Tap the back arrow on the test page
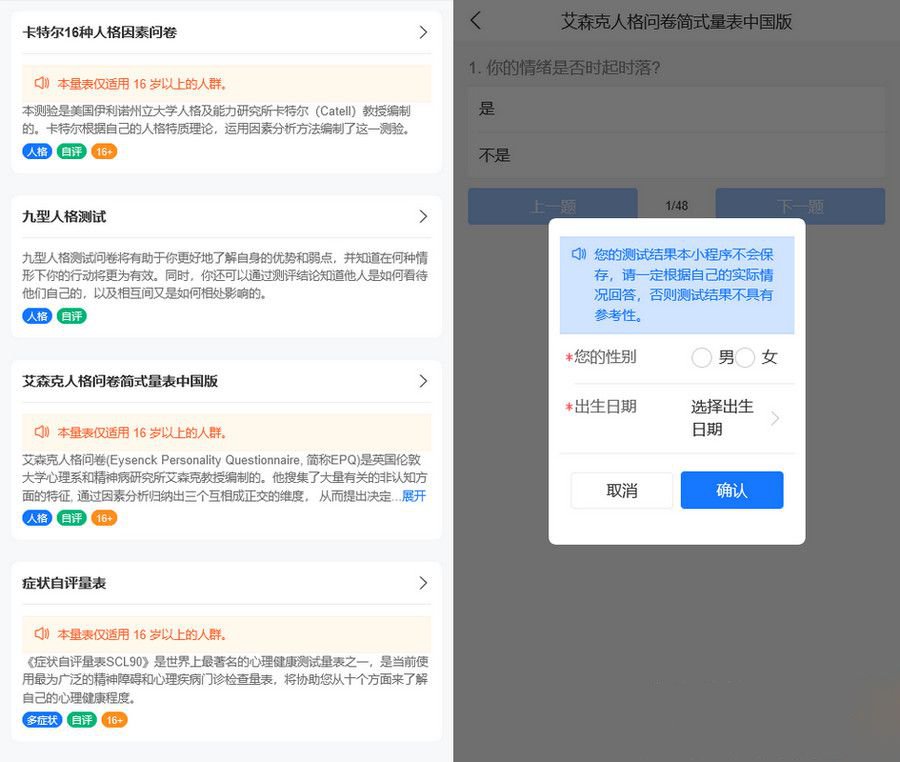This screenshot has width=900, height=762. coord(474,20)
